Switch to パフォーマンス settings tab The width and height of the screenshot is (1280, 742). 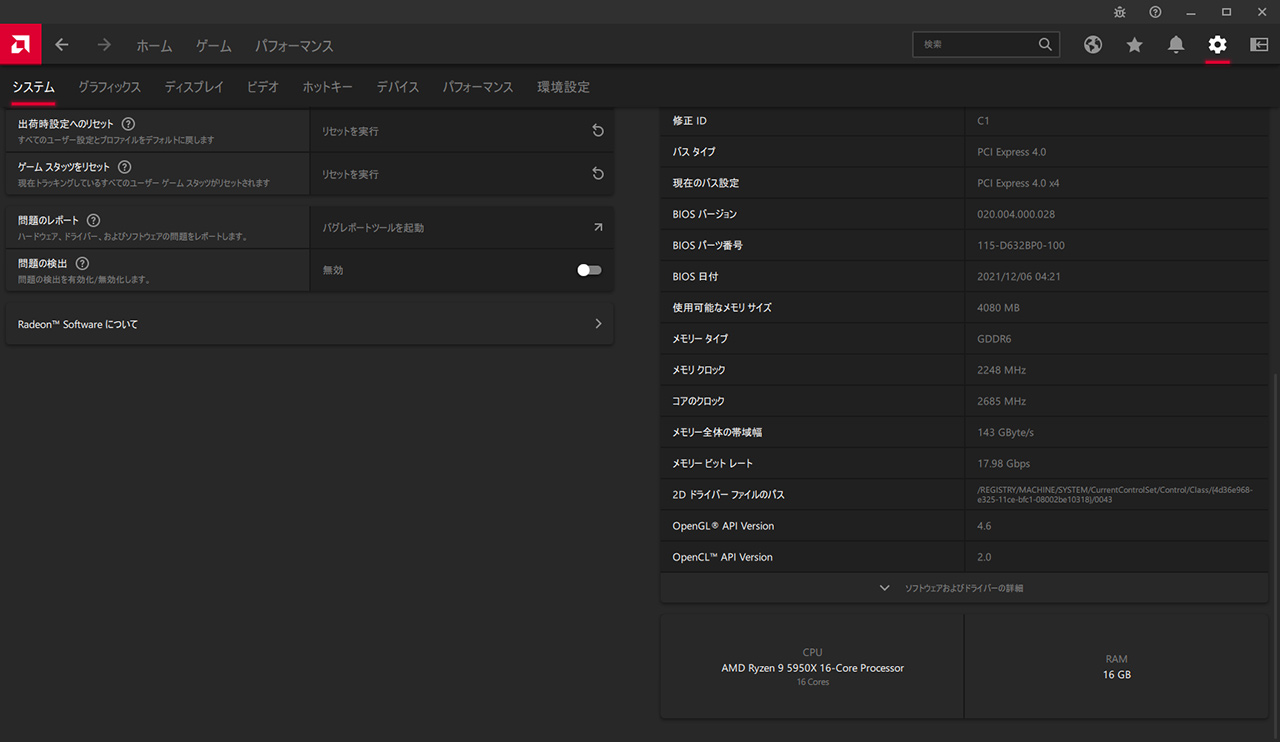point(478,87)
